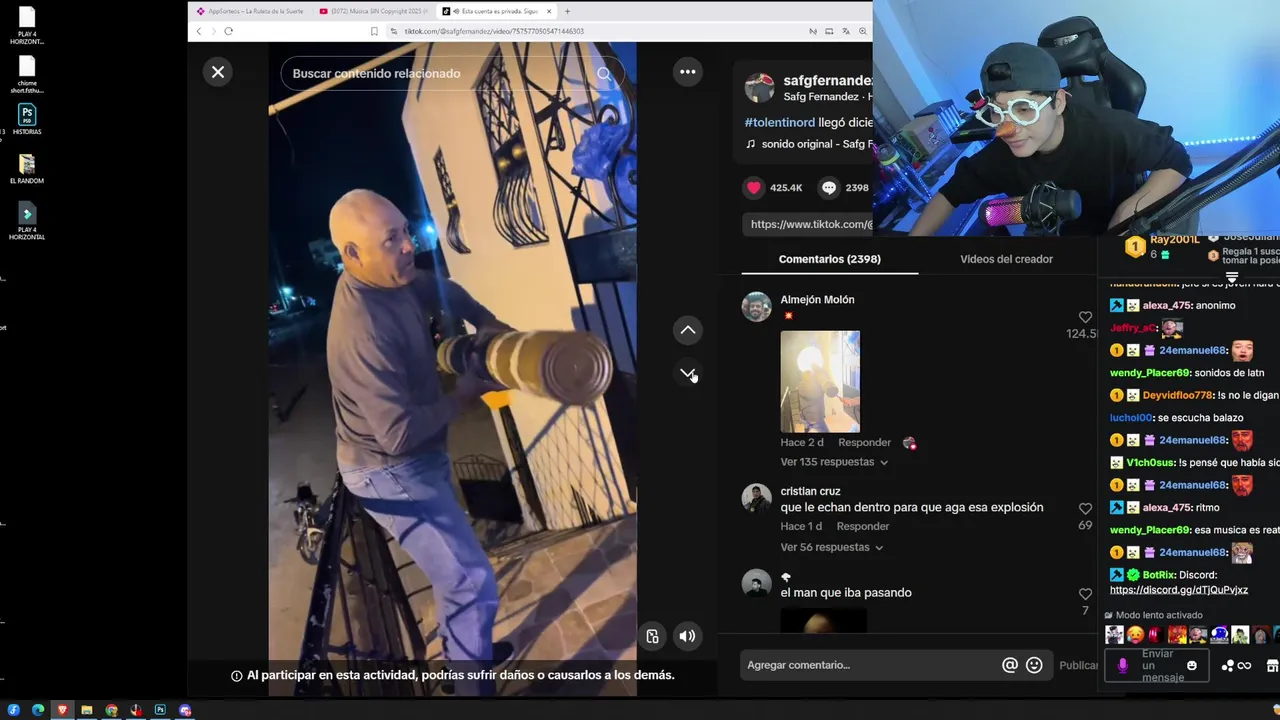Click the 'Publicar' button
Image resolution: width=1280 pixels, height=720 pixels.
[1078, 665]
